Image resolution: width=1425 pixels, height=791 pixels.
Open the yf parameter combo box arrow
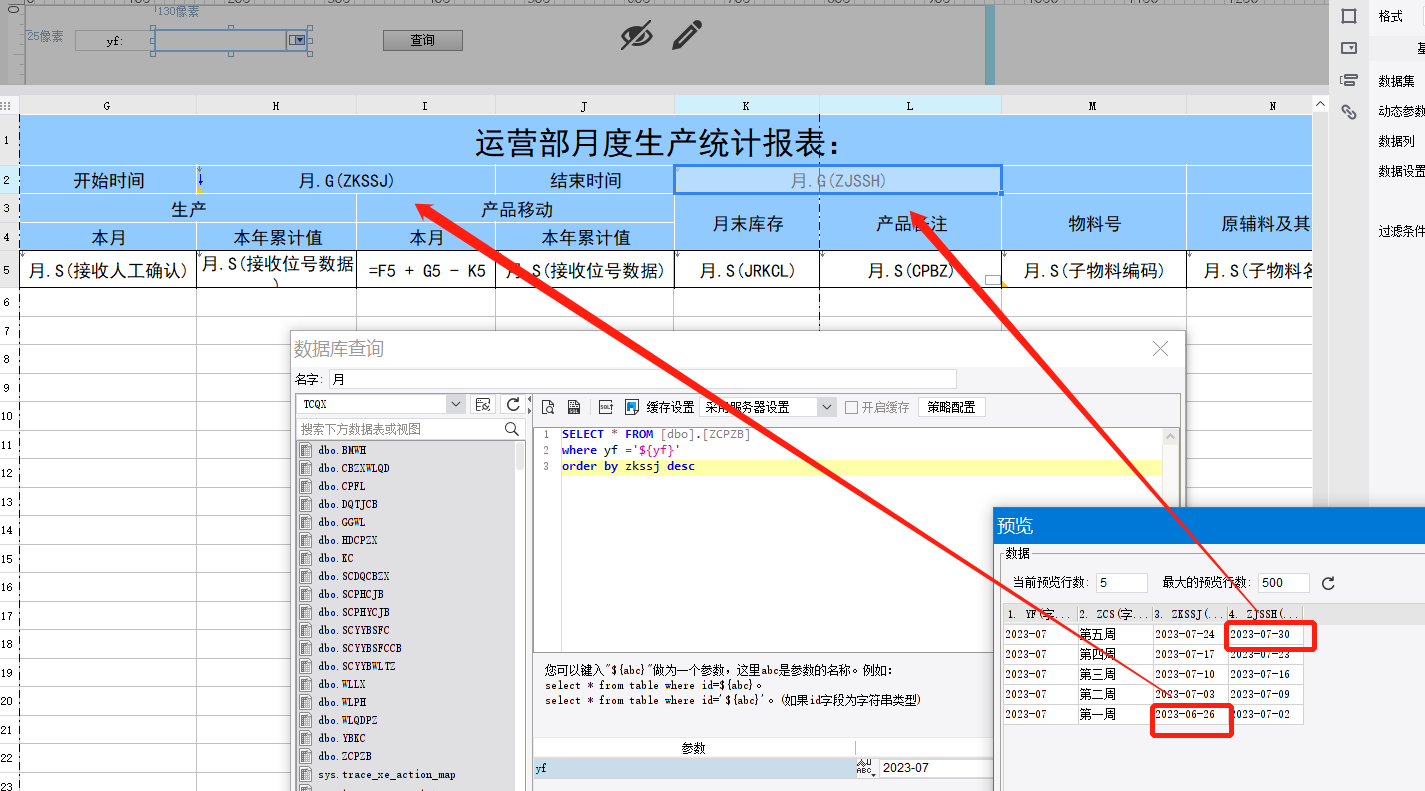[x=297, y=40]
